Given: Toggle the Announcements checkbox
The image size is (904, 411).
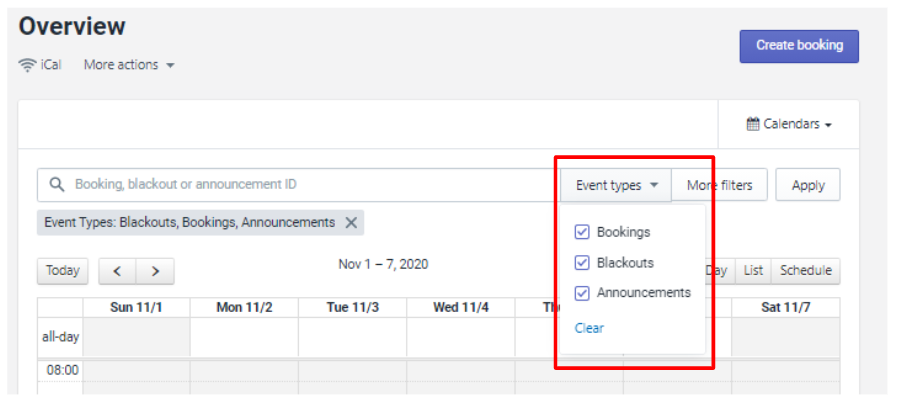Looking at the screenshot, I should click(x=582, y=293).
